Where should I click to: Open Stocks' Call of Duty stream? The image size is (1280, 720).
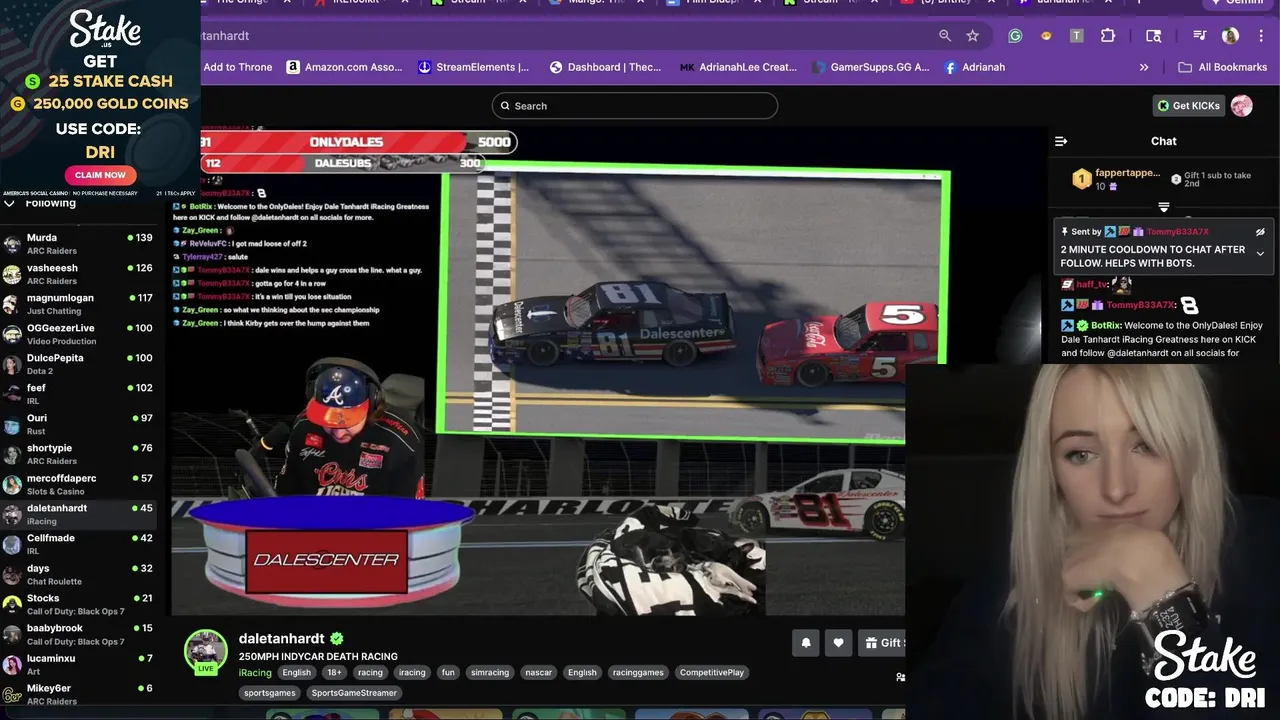77,604
